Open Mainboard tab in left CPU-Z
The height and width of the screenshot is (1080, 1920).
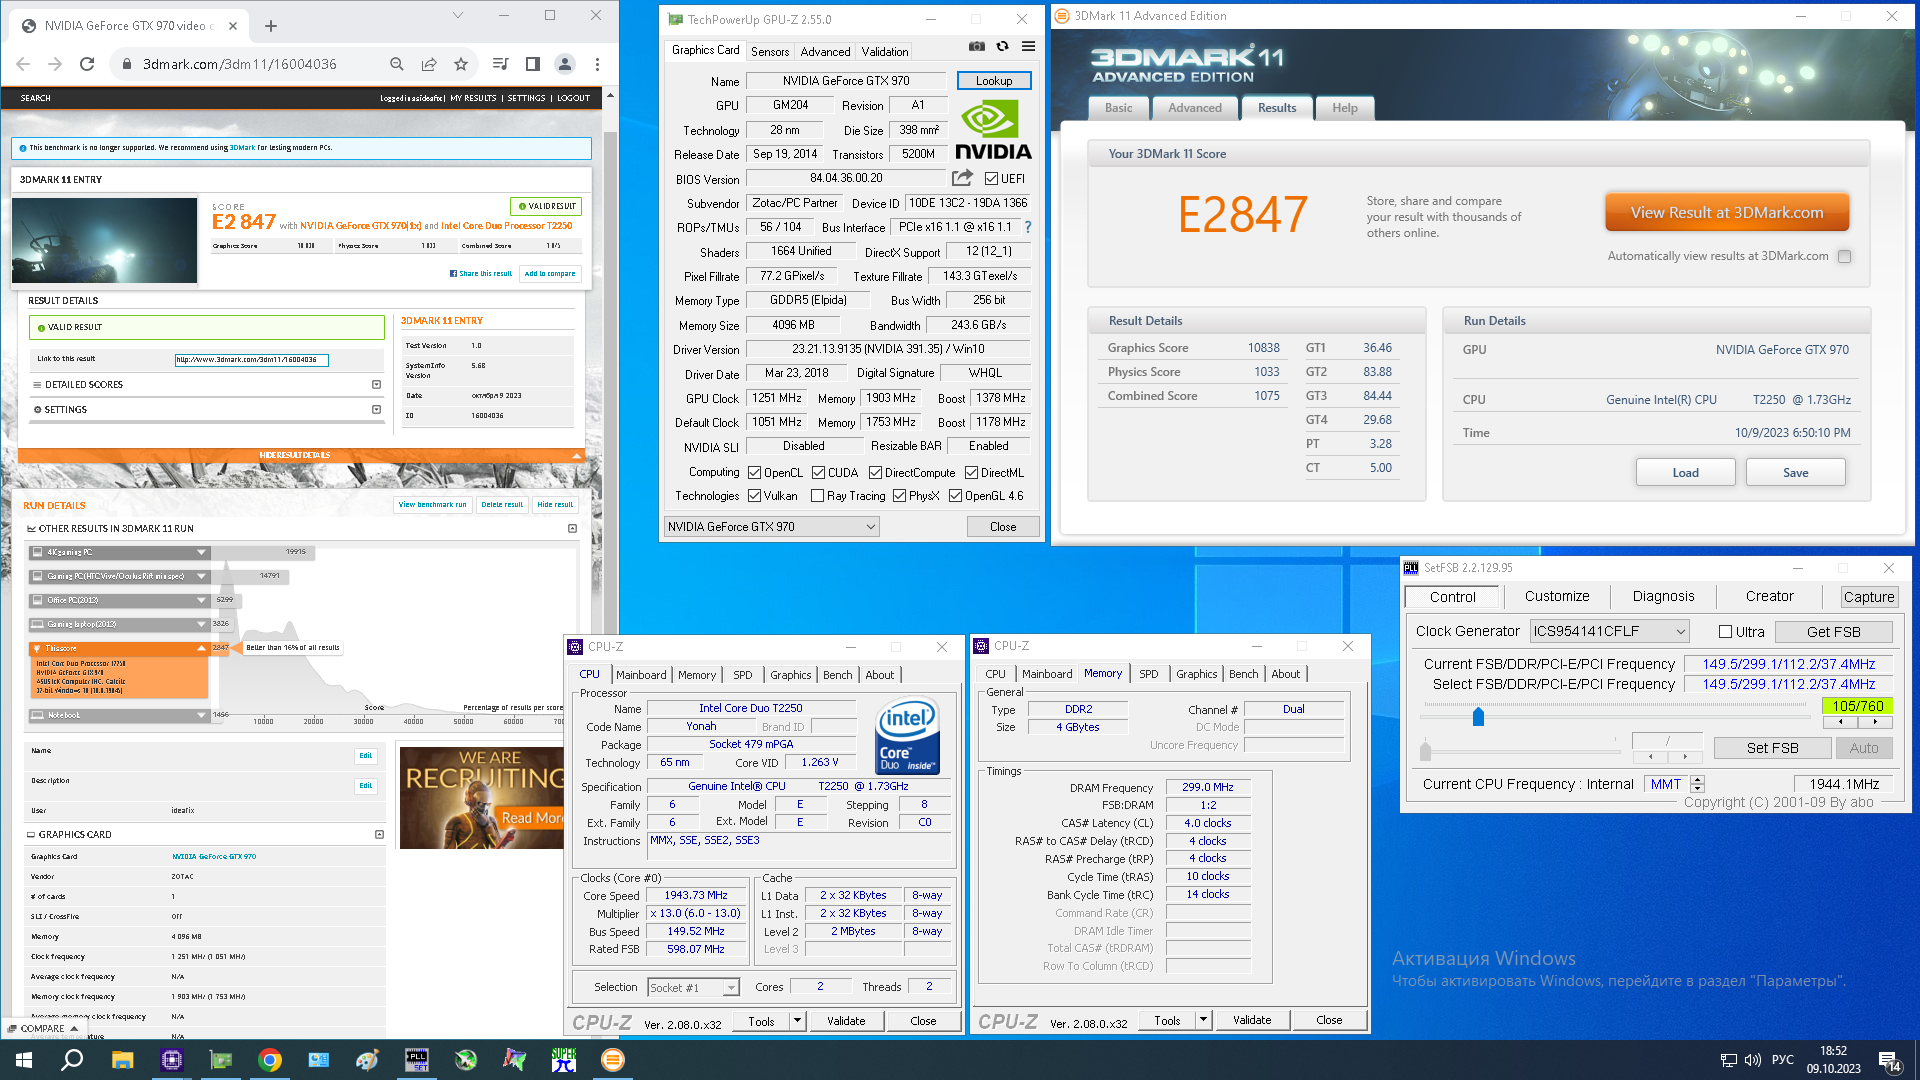click(x=641, y=675)
